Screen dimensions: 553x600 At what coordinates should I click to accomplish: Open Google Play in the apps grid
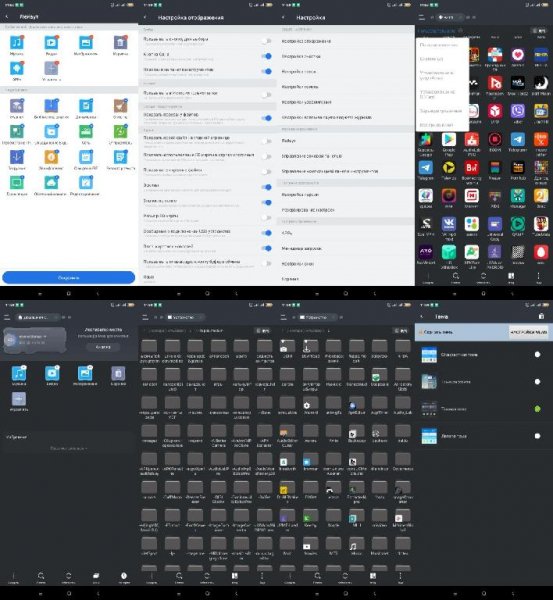point(449,139)
